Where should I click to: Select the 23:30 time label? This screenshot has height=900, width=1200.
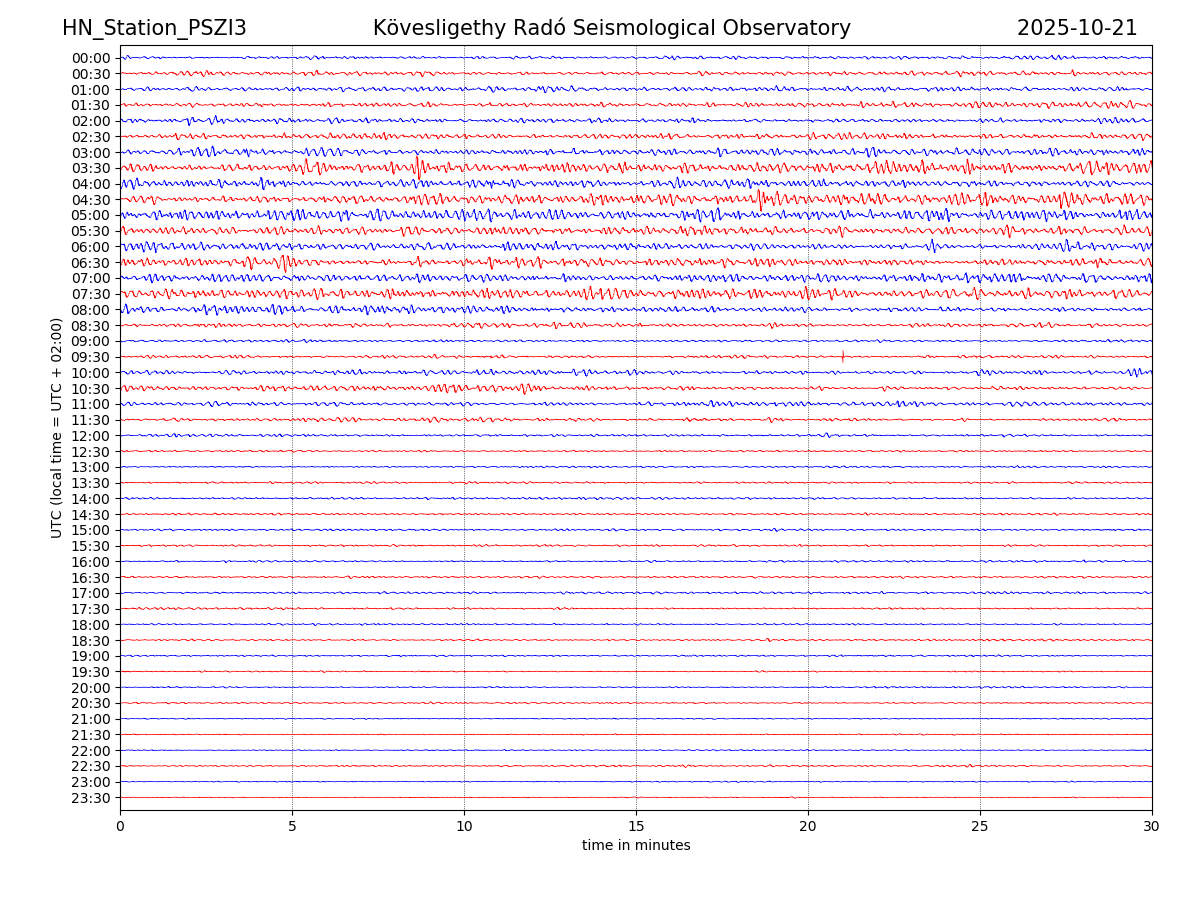[x=90, y=798]
